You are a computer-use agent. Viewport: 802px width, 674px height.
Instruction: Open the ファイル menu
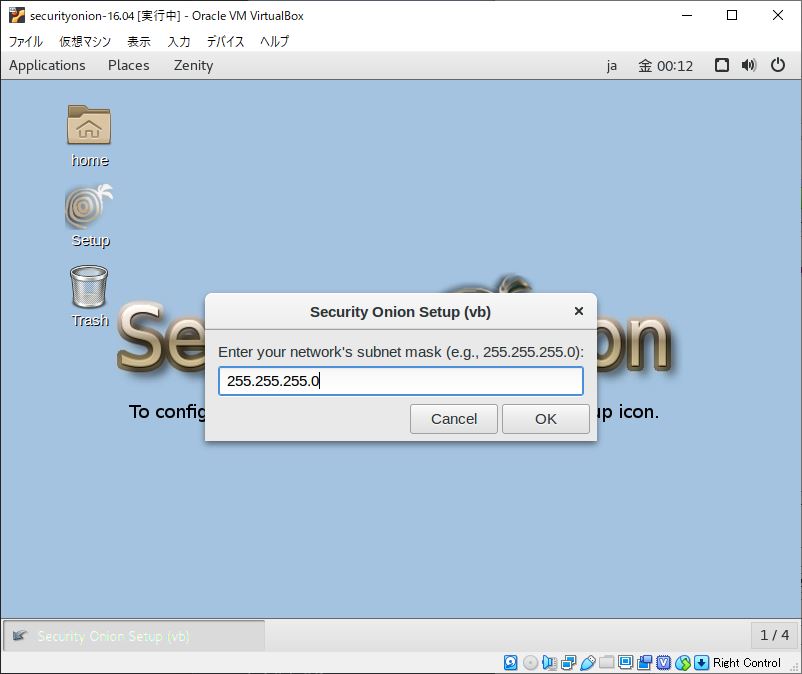(x=26, y=41)
